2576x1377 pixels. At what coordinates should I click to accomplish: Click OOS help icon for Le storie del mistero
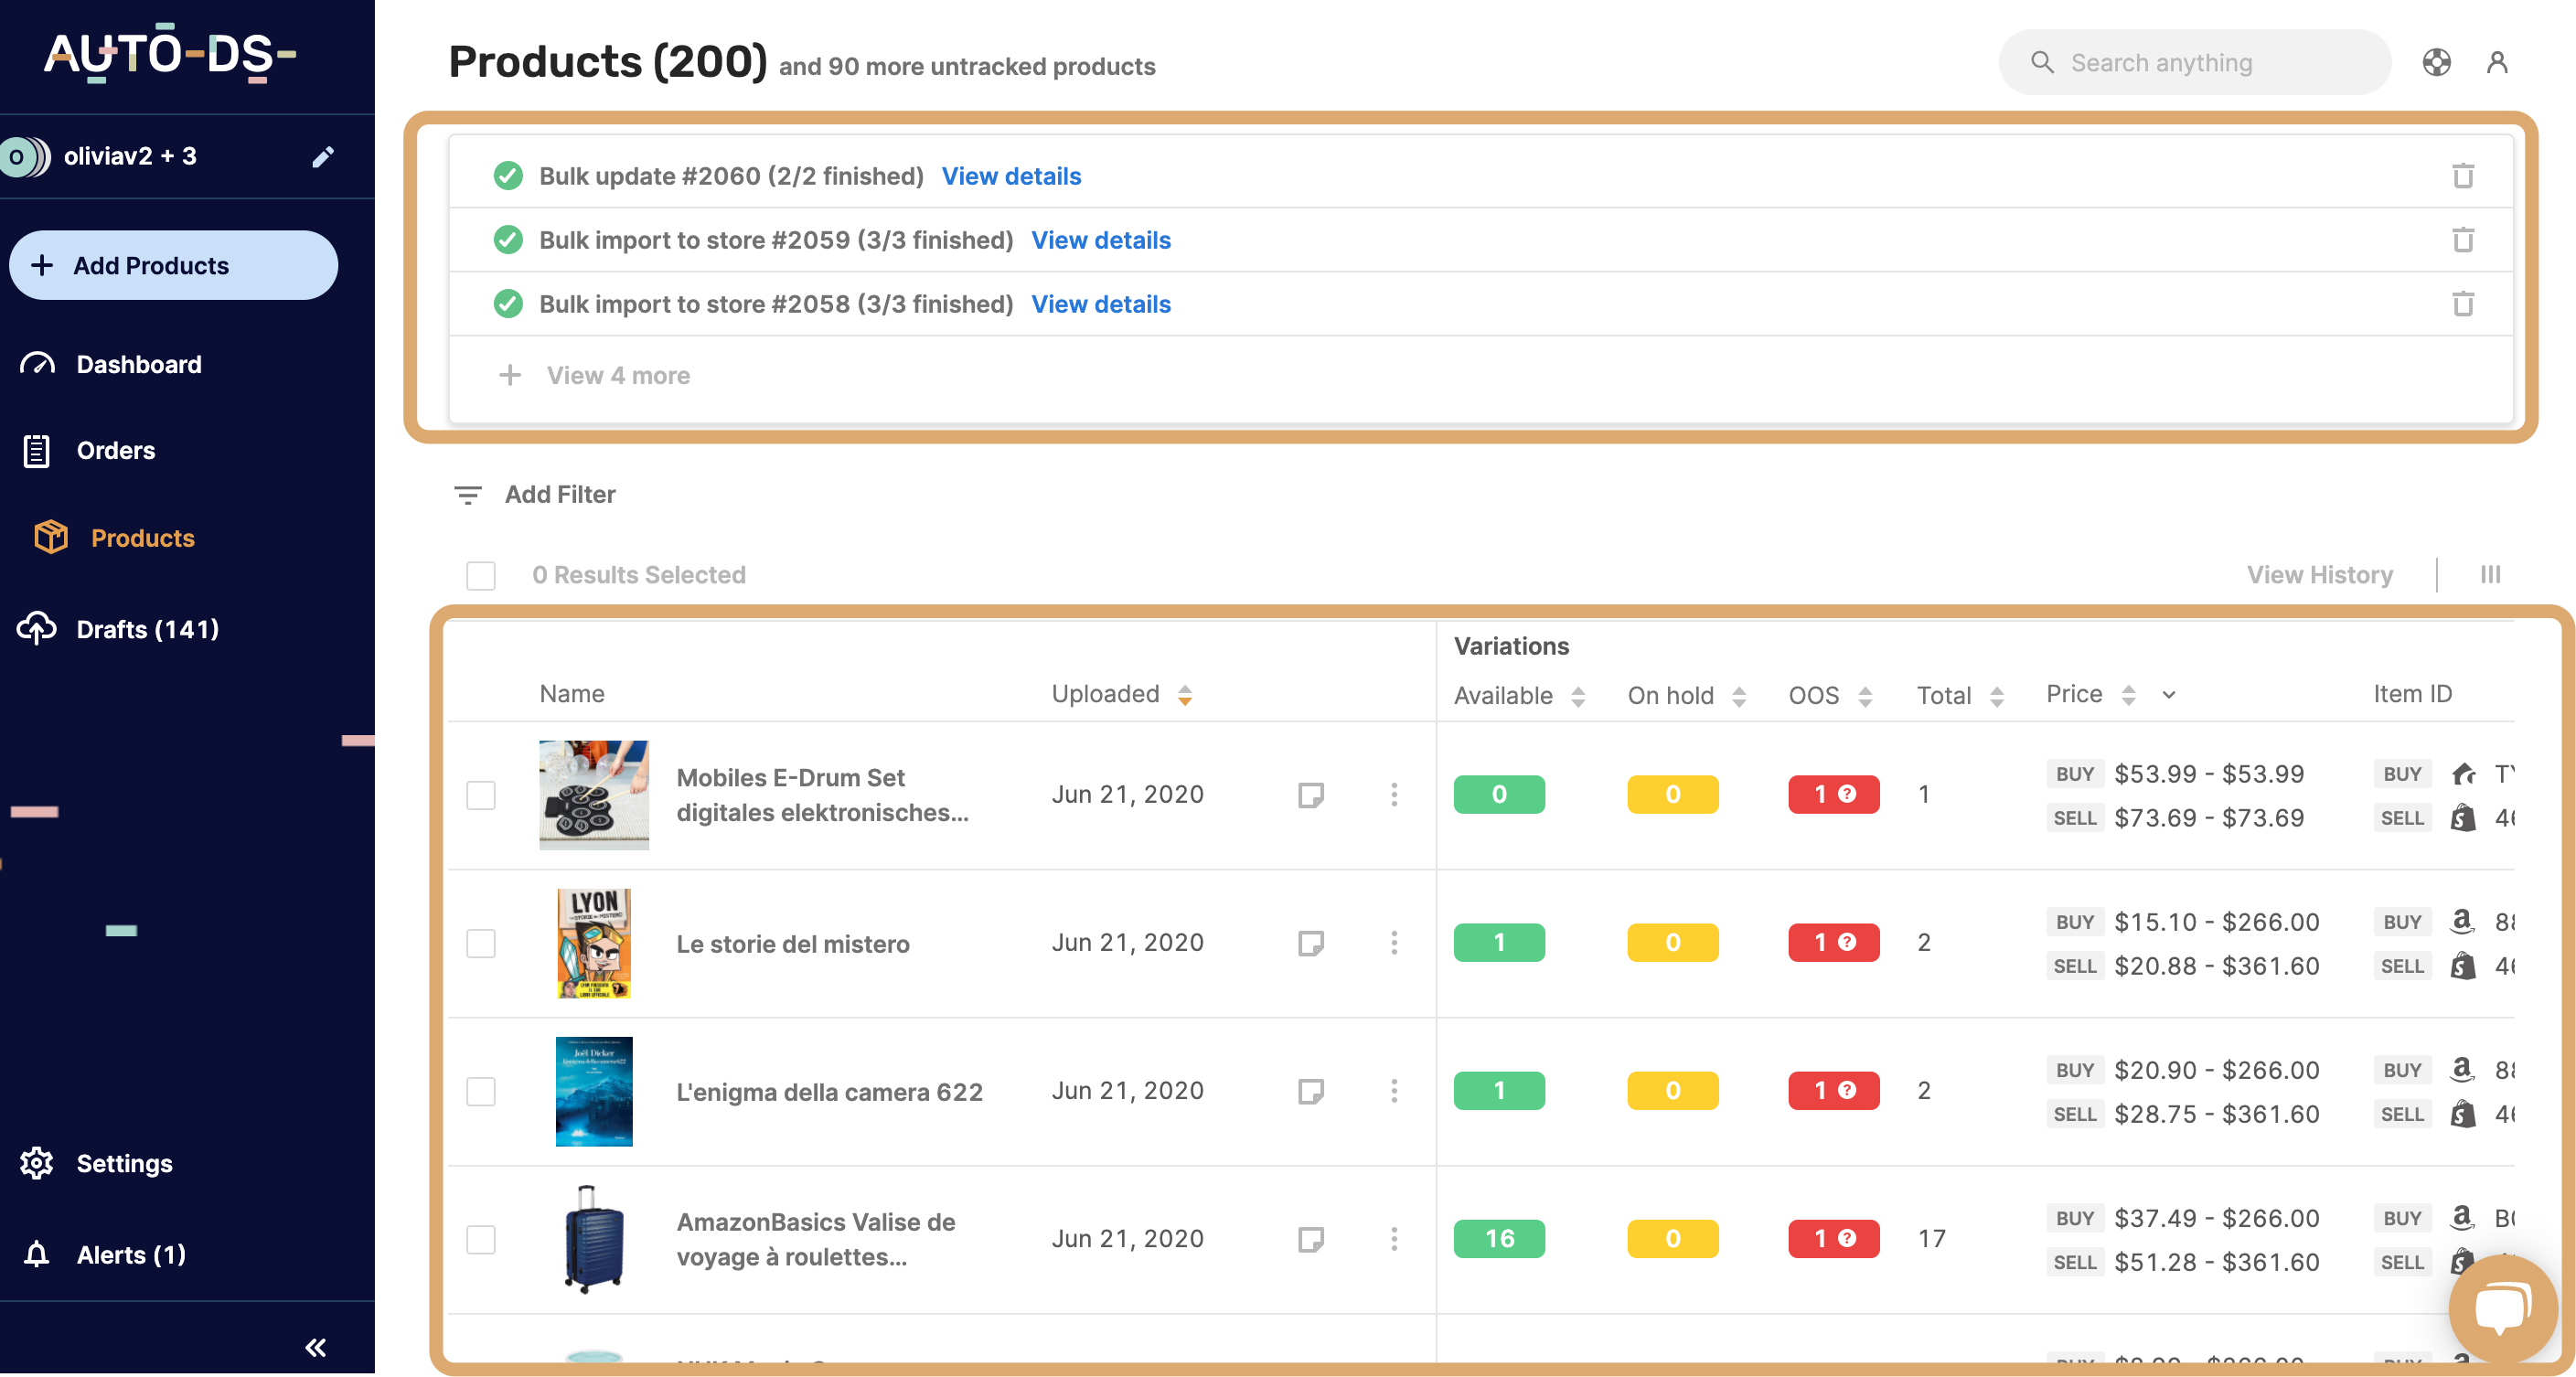1847,942
